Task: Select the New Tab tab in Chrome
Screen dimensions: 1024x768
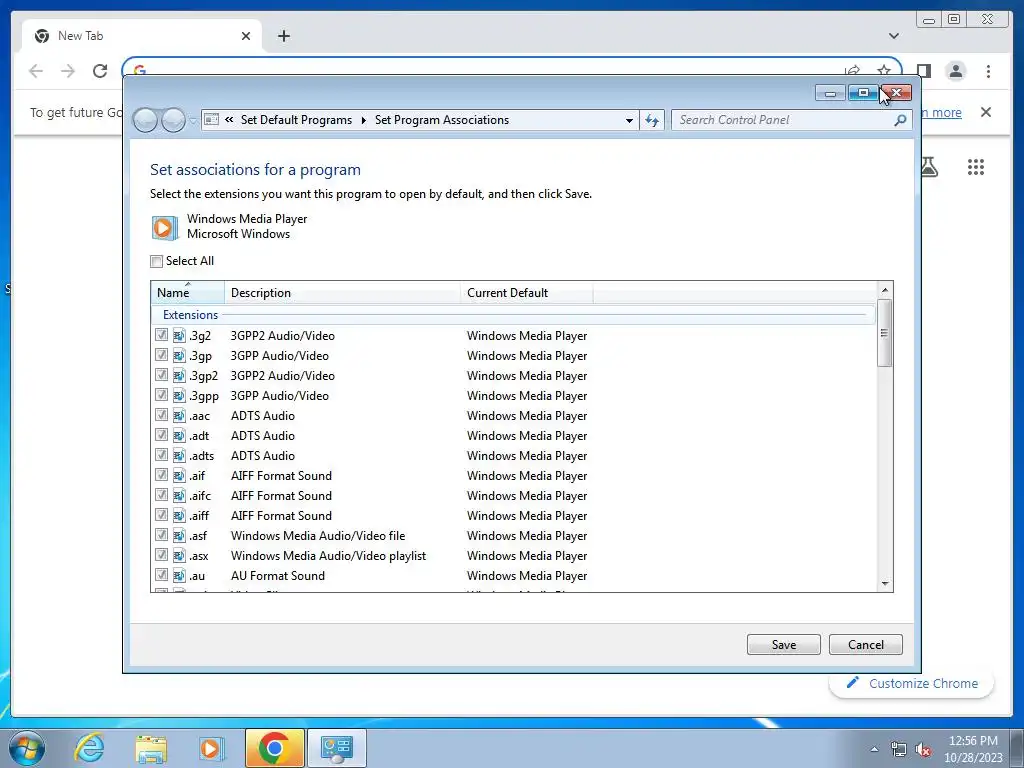Action: 140,36
